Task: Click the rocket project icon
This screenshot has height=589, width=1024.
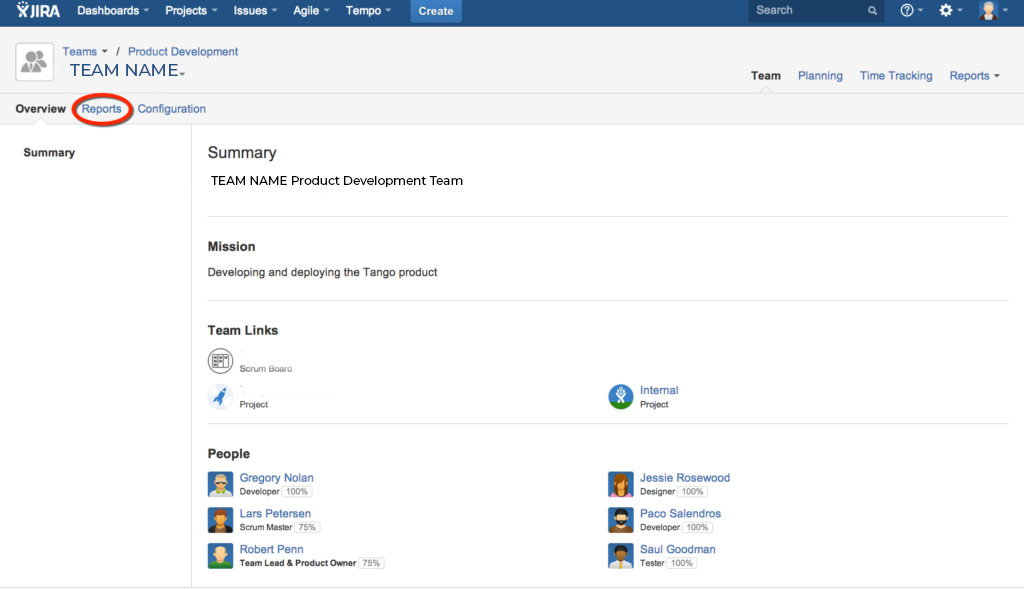Action: pos(220,396)
